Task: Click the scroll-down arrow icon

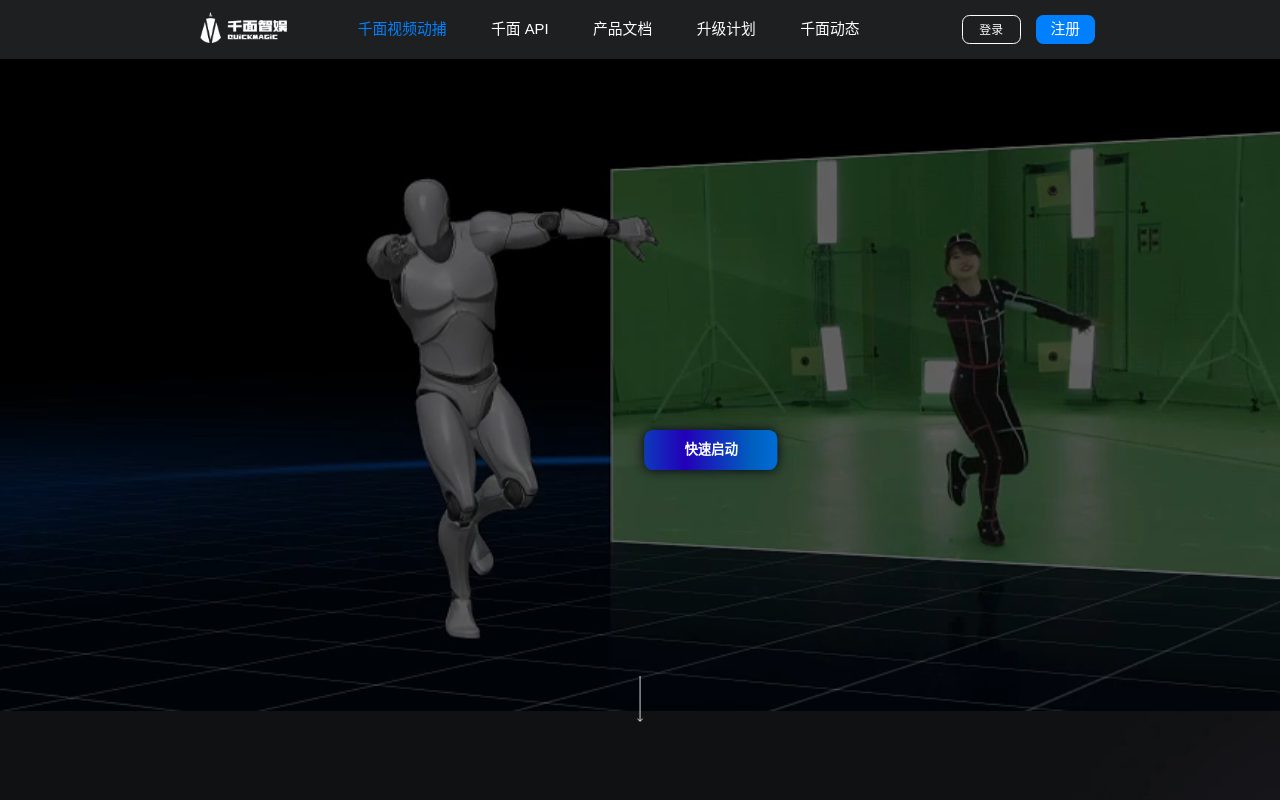Action: [x=640, y=700]
